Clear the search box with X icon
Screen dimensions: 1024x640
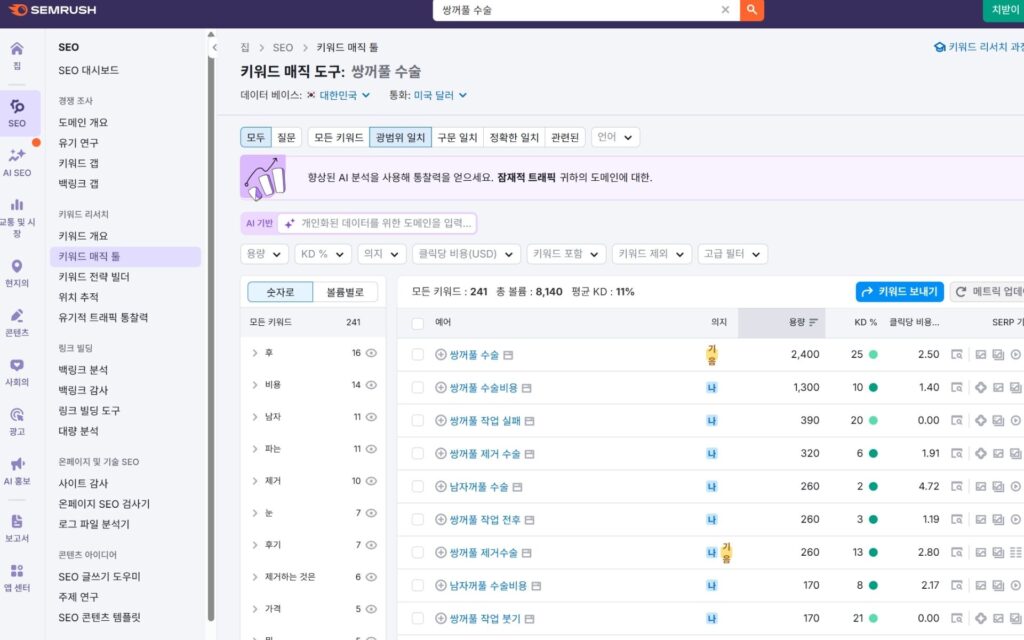click(725, 10)
